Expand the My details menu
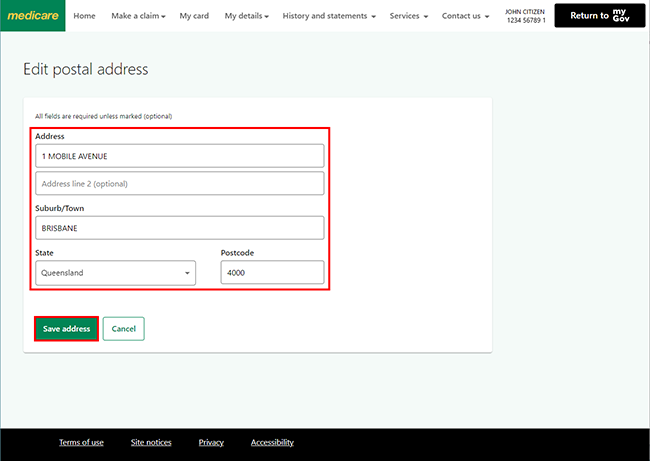This screenshot has height=461, width=650. pos(246,16)
